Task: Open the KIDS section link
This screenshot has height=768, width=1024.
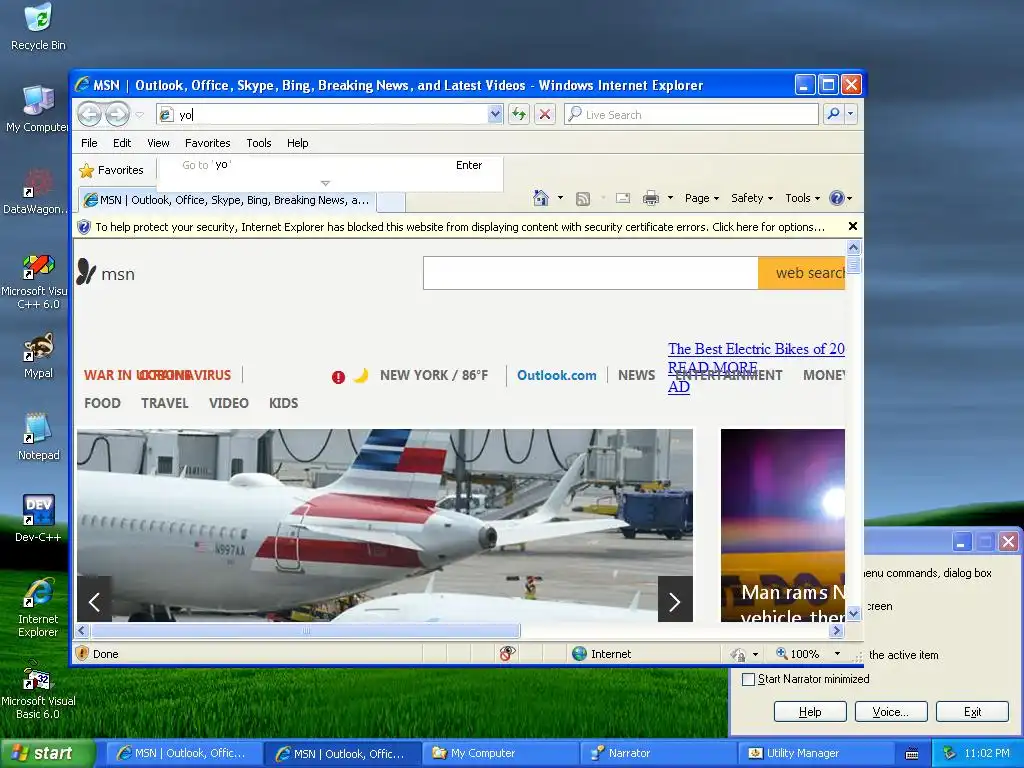Action: click(283, 404)
